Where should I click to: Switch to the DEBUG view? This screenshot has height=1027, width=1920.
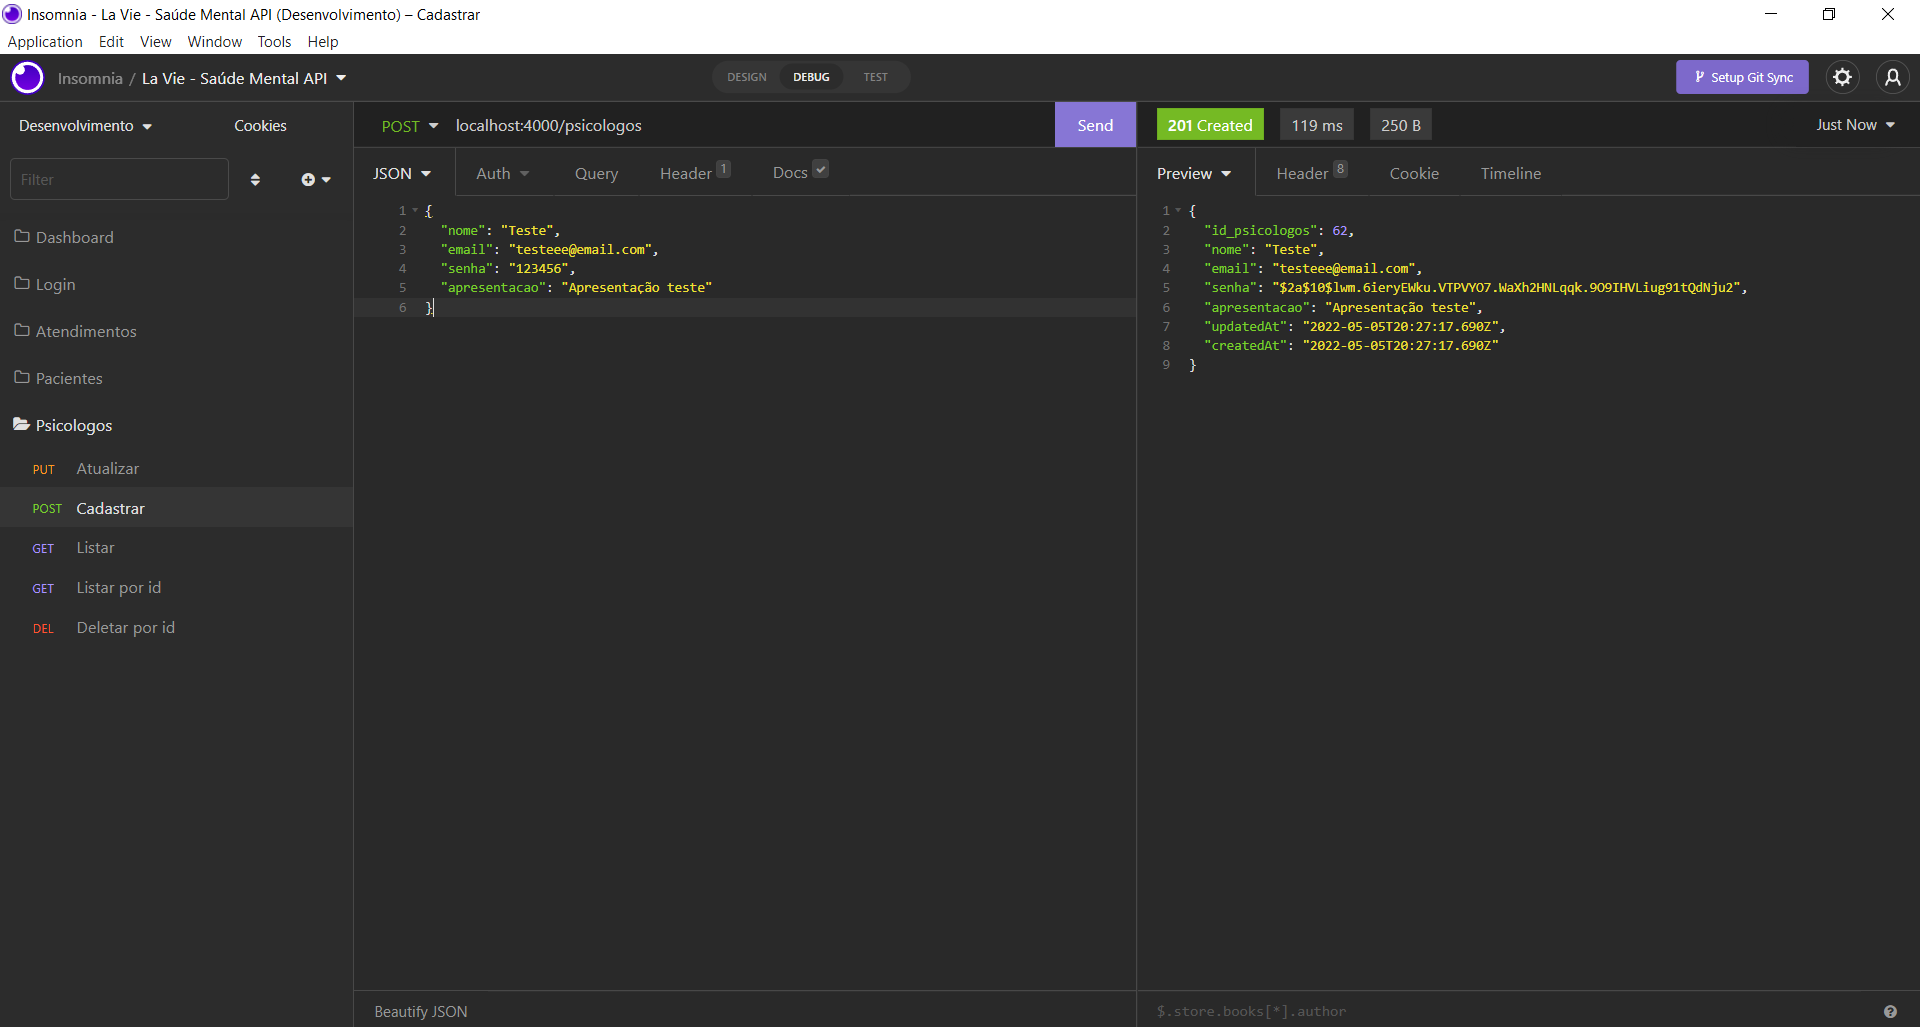[811, 77]
